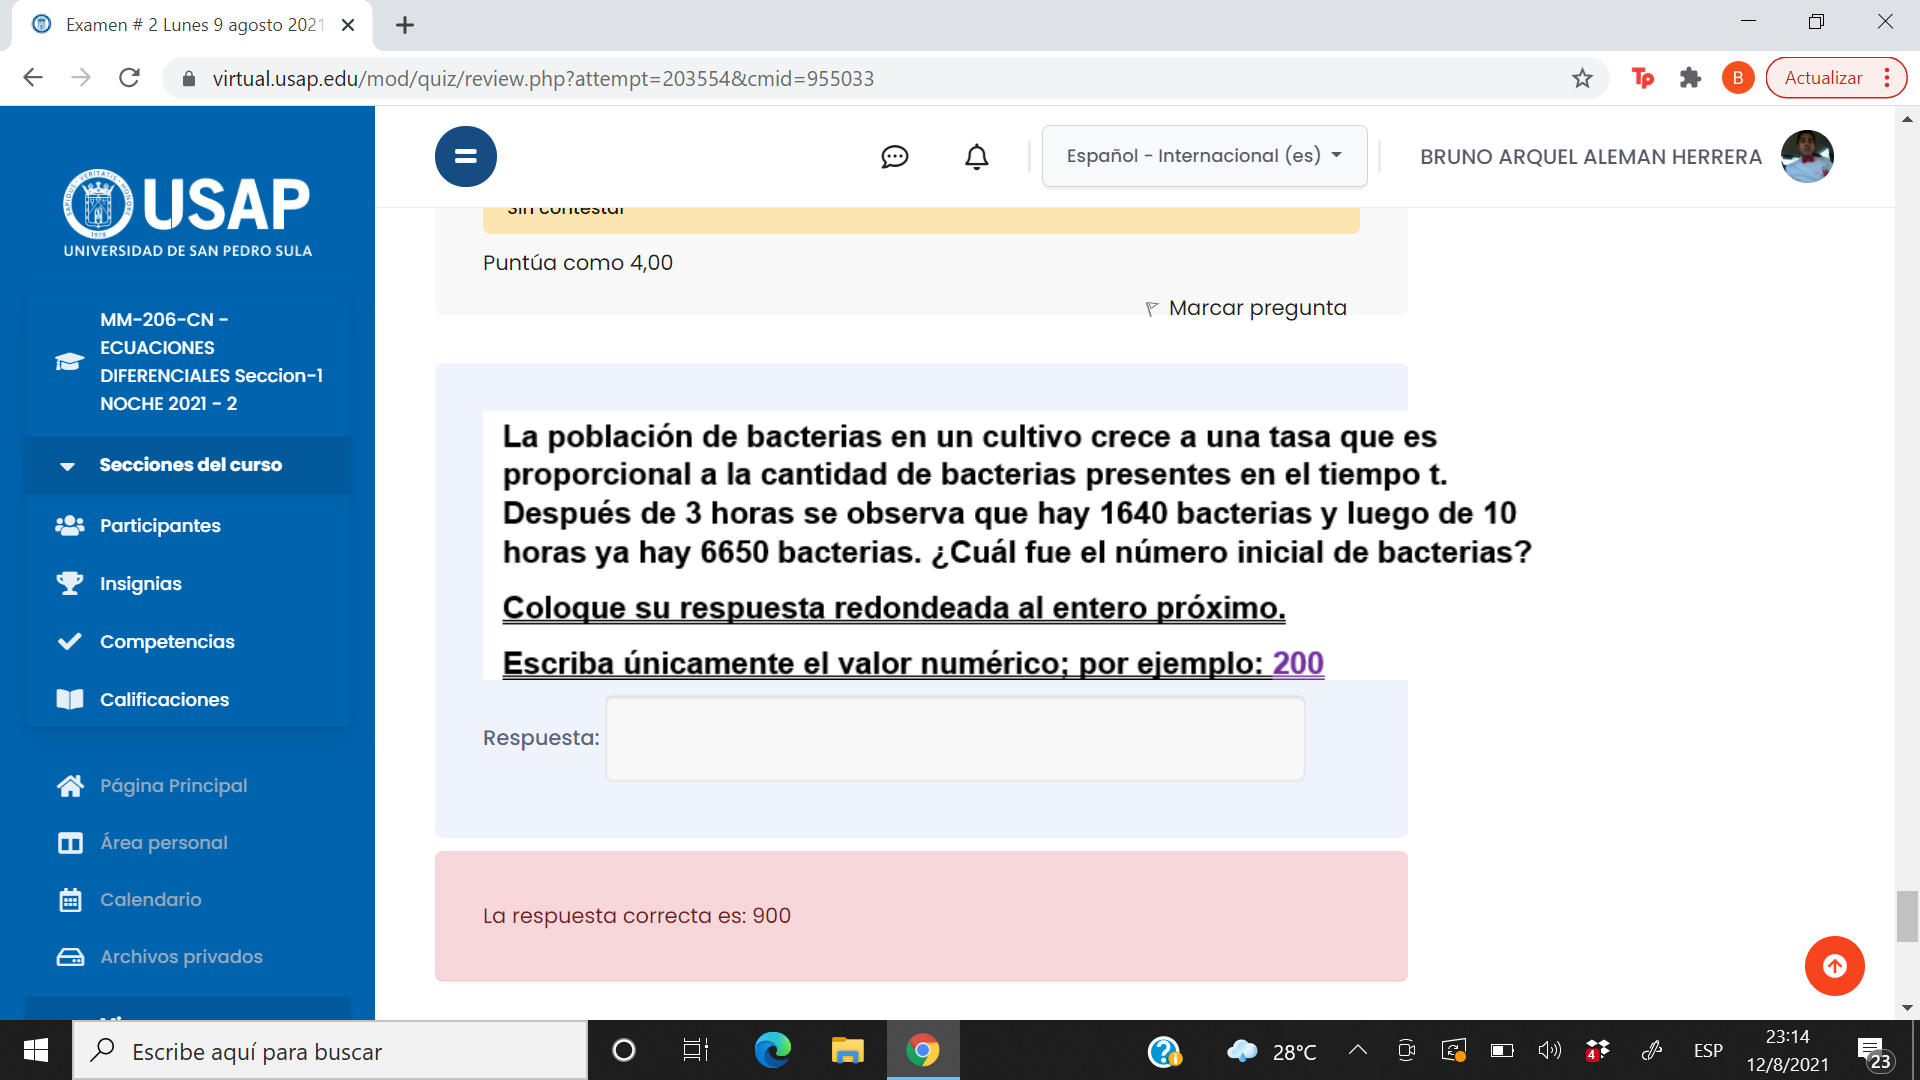Open the Español - Internacional language dropdown
Screen dimensions: 1920x1080
pyautogui.click(x=1204, y=156)
